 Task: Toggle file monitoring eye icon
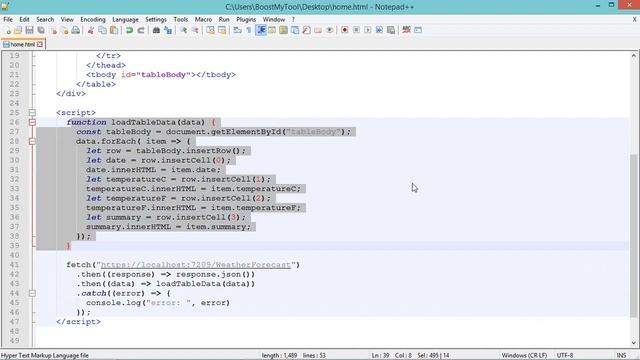pos(329,30)
